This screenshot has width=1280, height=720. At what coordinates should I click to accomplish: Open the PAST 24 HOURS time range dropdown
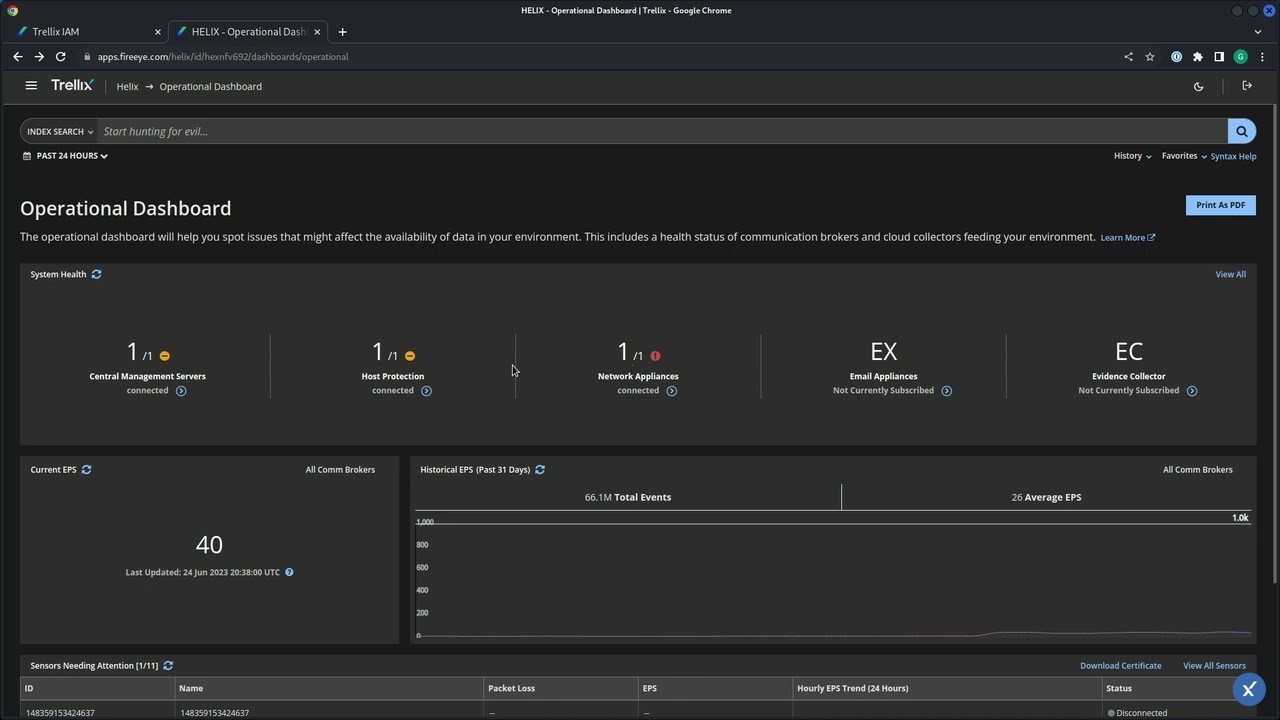pos(65,156)
